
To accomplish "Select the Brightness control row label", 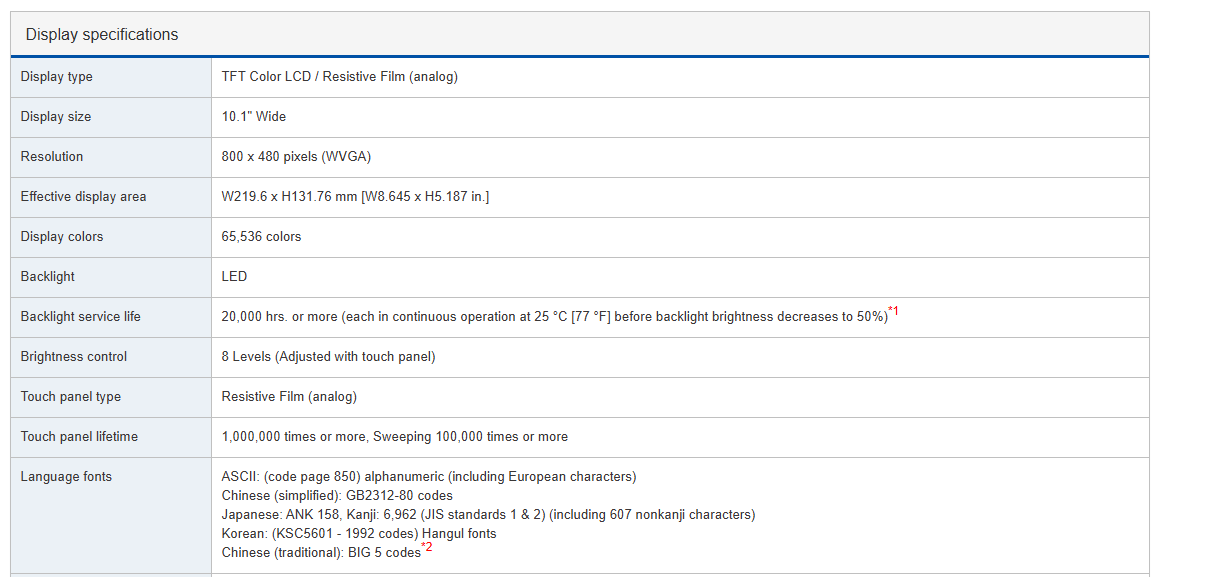I will [x=74, y=357].
